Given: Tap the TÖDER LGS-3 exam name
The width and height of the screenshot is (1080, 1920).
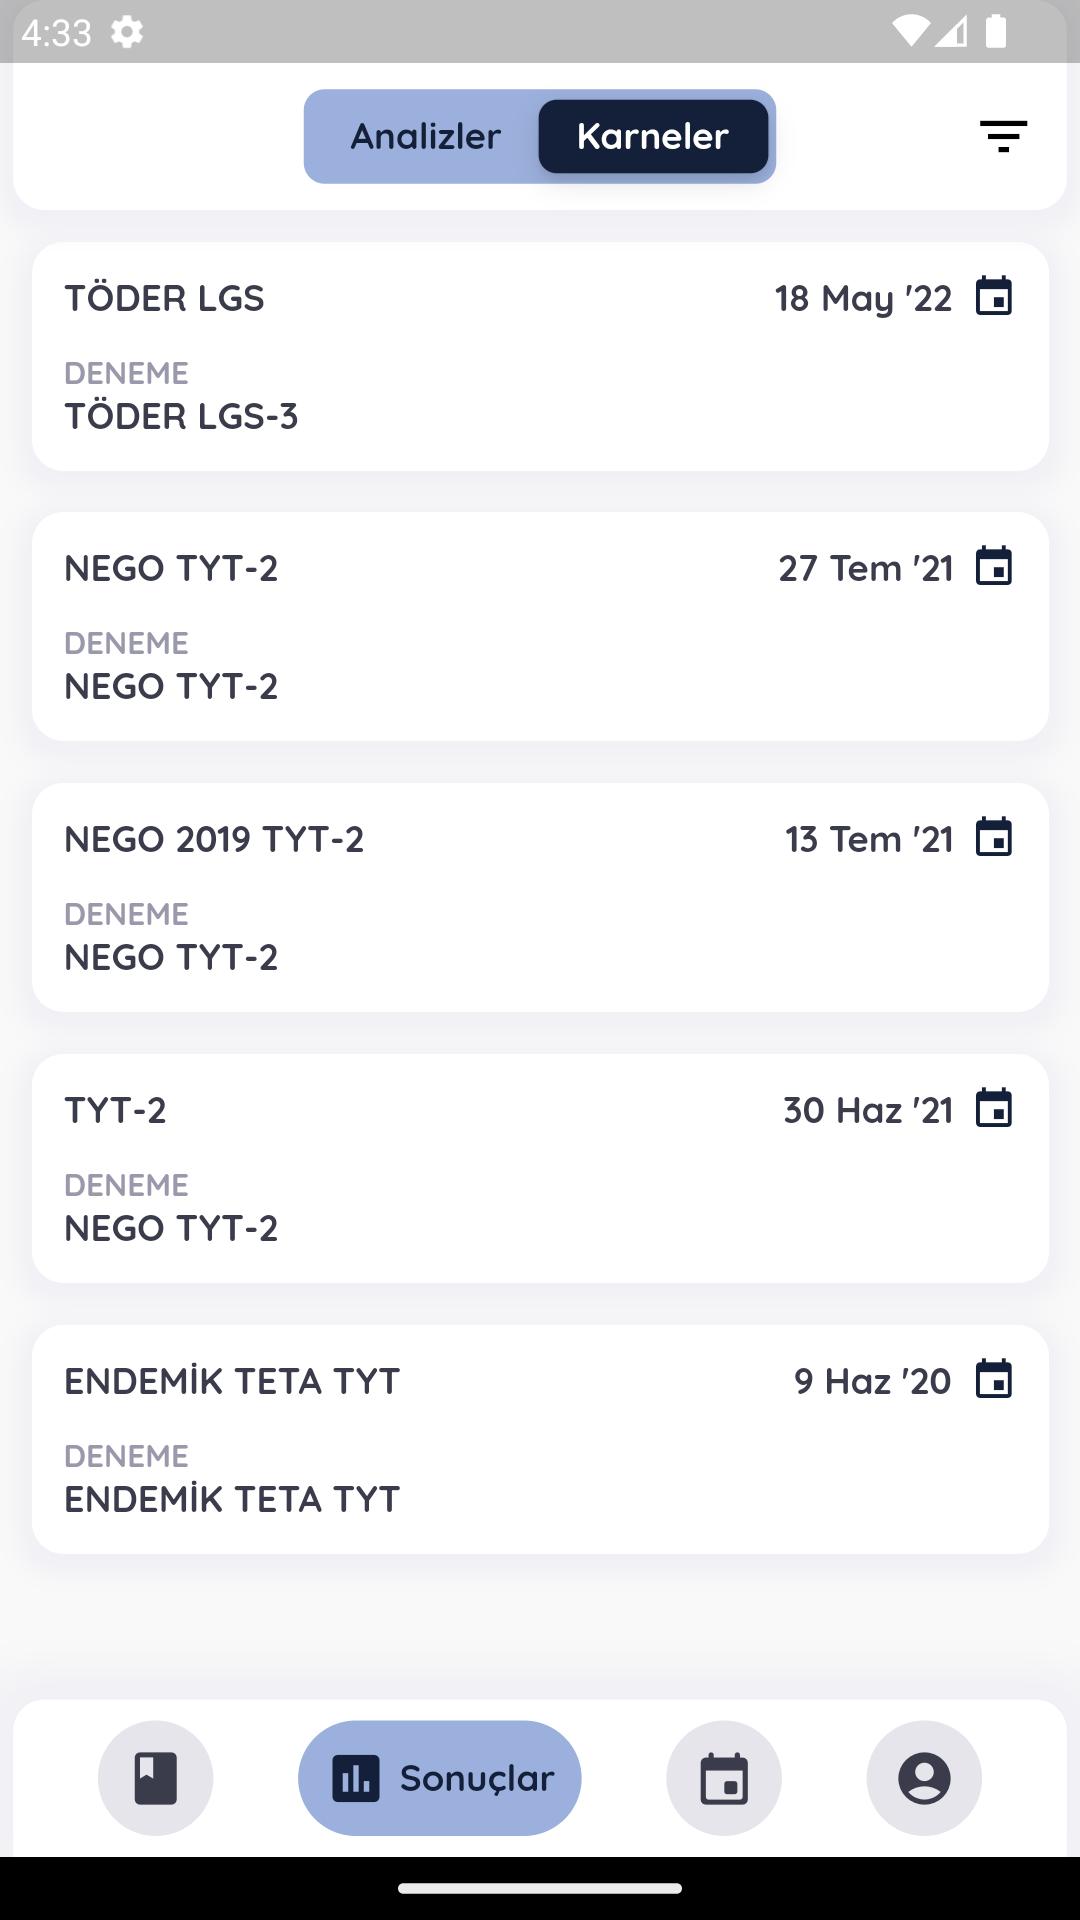Looking at the screenshot, I should tap(181, 416).
